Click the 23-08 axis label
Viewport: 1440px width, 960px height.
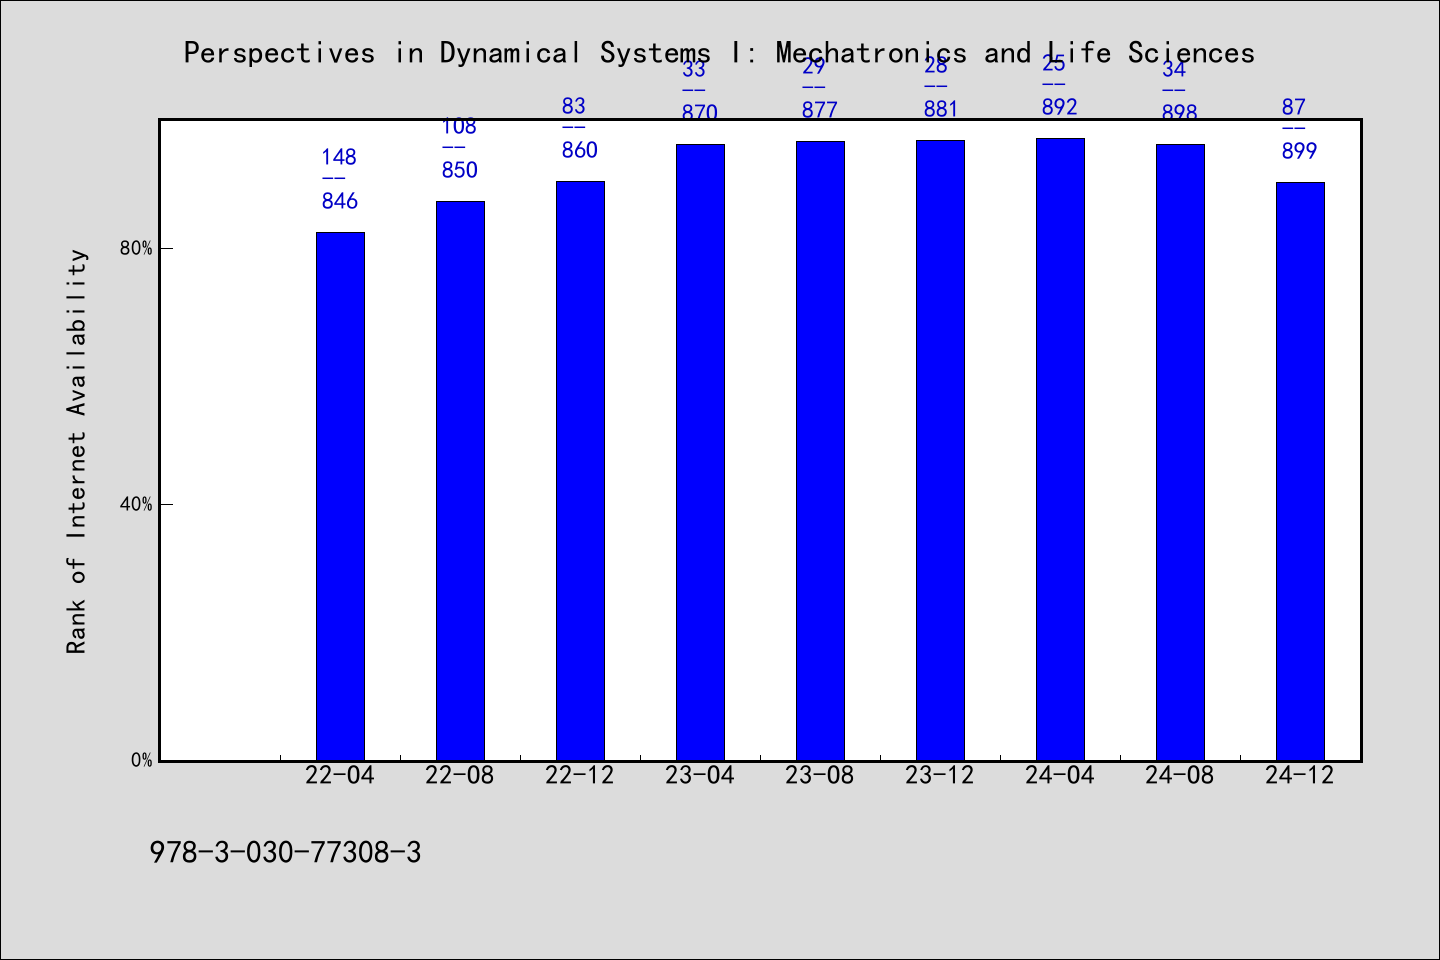click(820, 775)
